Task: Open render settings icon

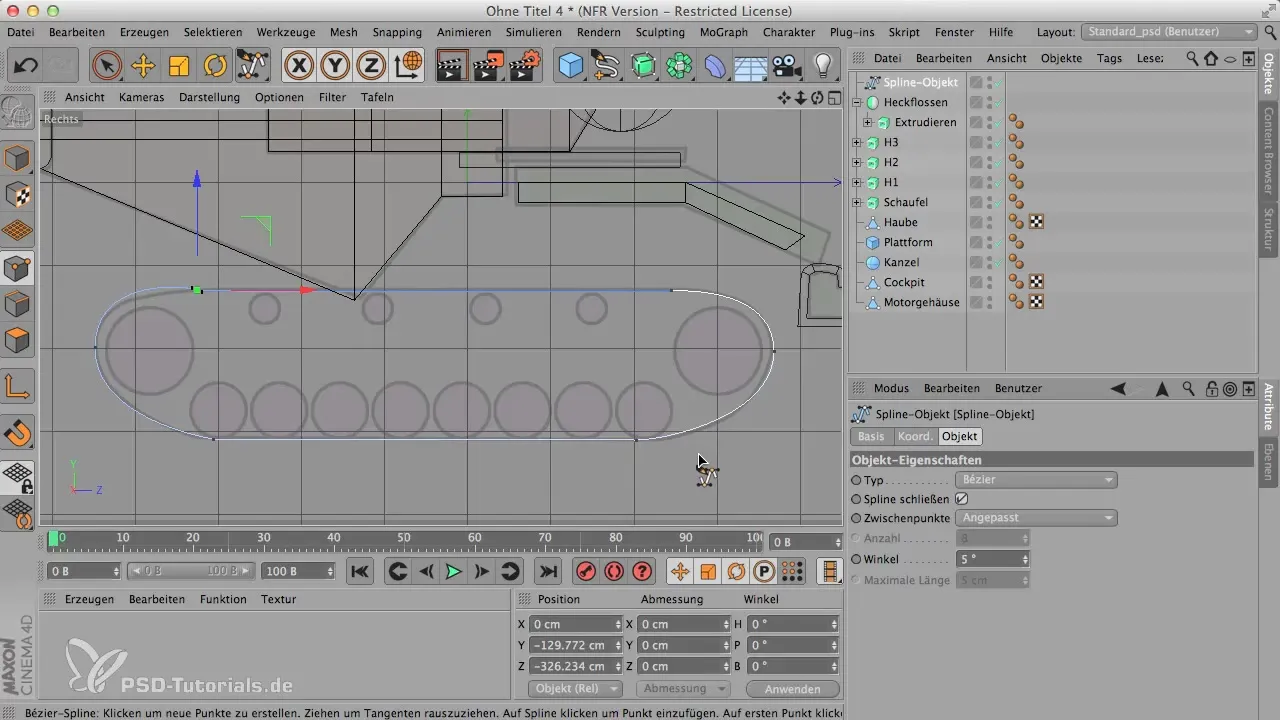Action: [x=525, y=67]
